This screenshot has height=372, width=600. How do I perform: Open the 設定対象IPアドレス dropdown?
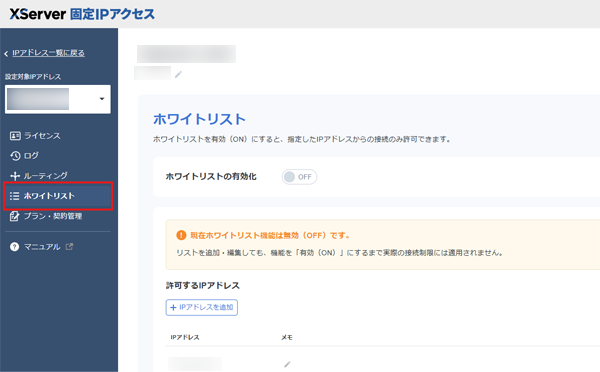[58, 99]
